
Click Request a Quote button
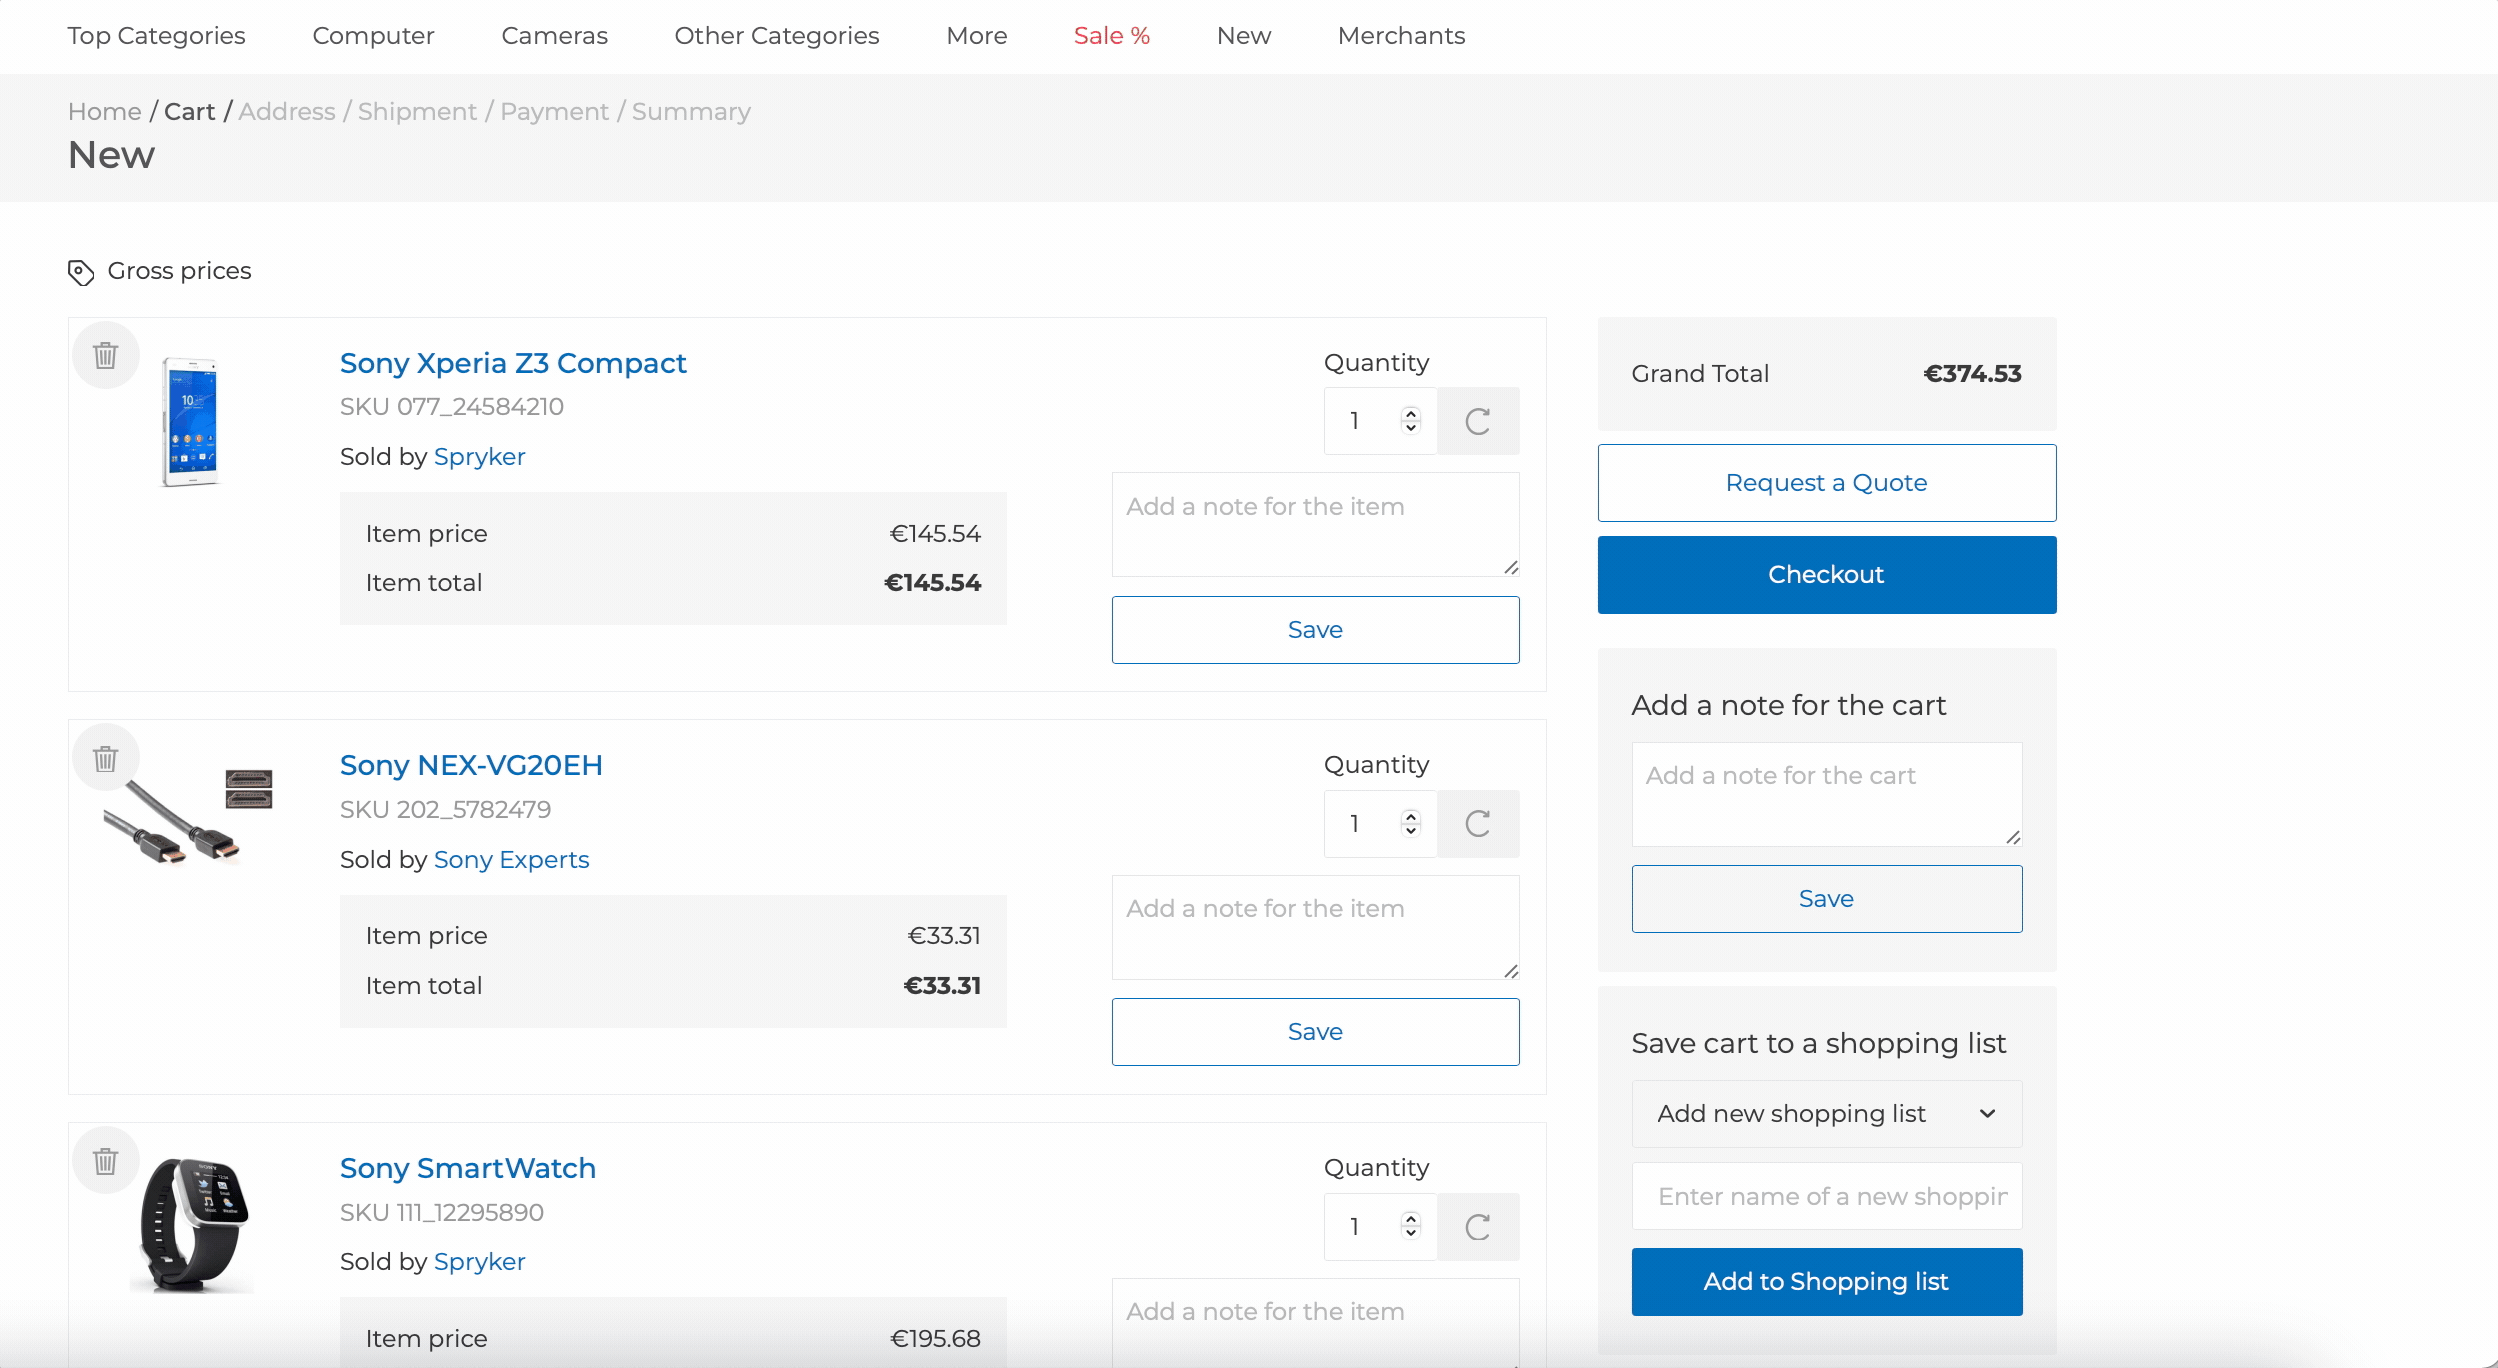pos(1827,483)
